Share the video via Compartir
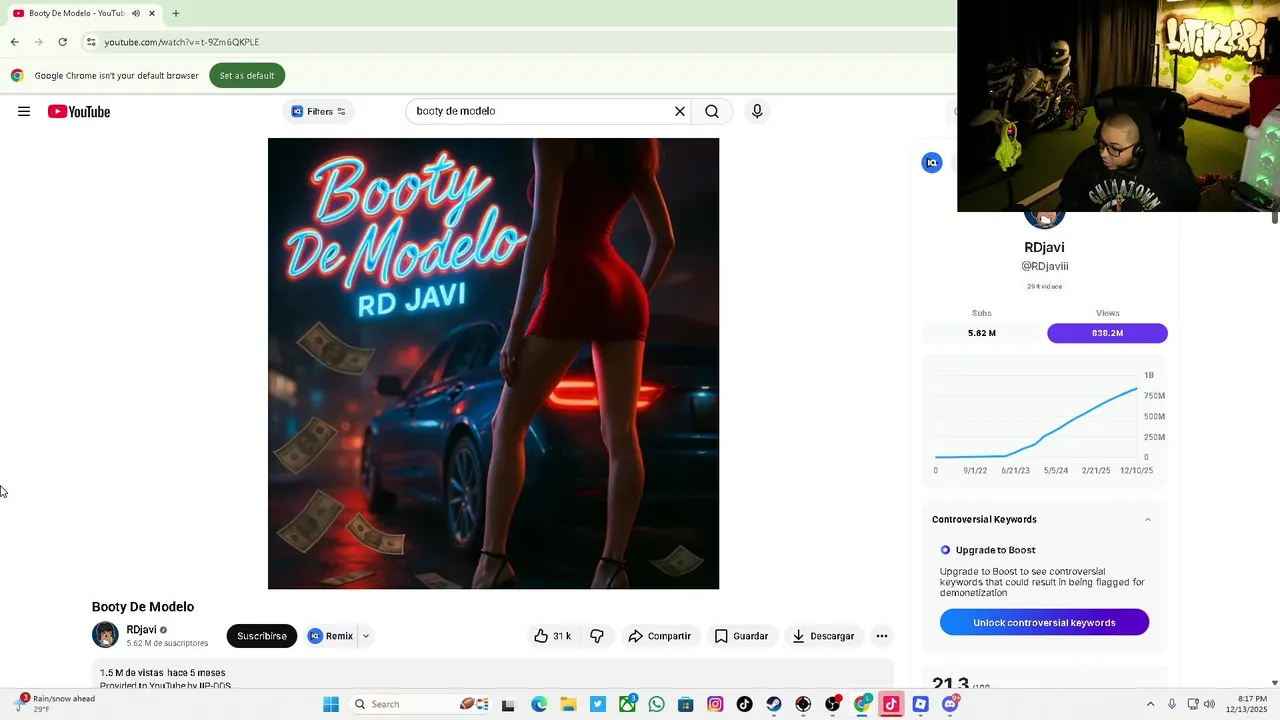Image resolution: width=1280 pixels, height=720 pixels. pyautogui.click(x=660, y=636)
